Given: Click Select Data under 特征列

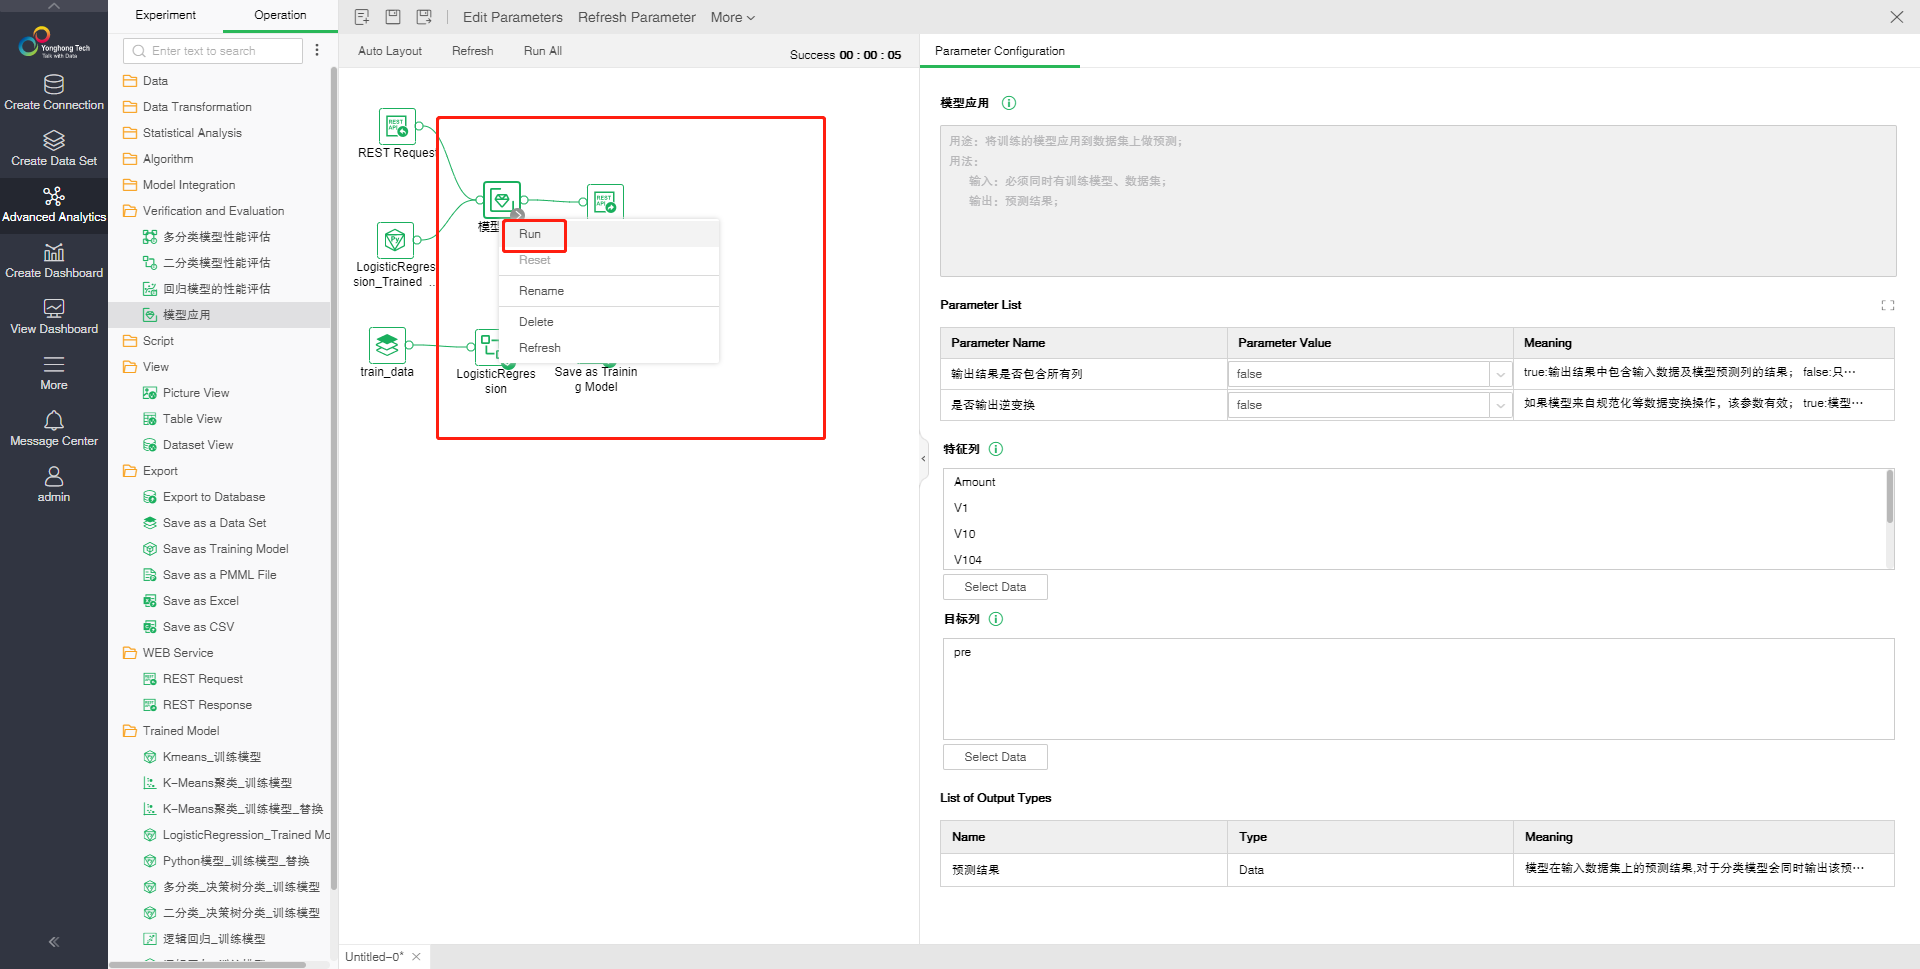Looking at the screenshot, I should (x=995, y=587).
